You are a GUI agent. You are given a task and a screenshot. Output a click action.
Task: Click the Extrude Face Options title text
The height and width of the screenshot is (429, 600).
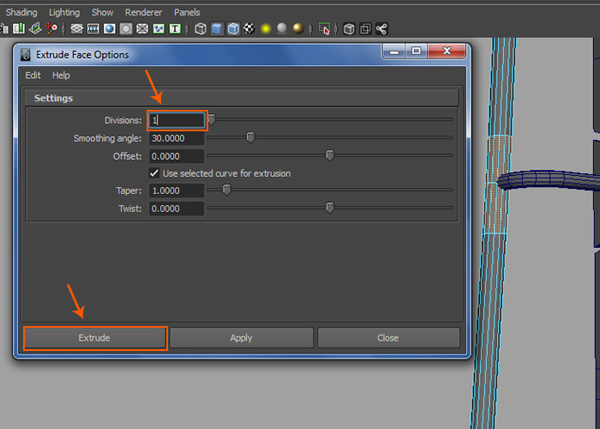(x=82, y=55)
